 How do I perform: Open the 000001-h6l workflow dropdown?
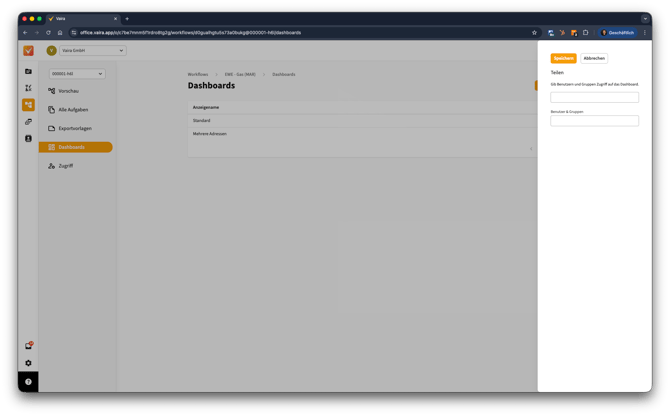78,74
